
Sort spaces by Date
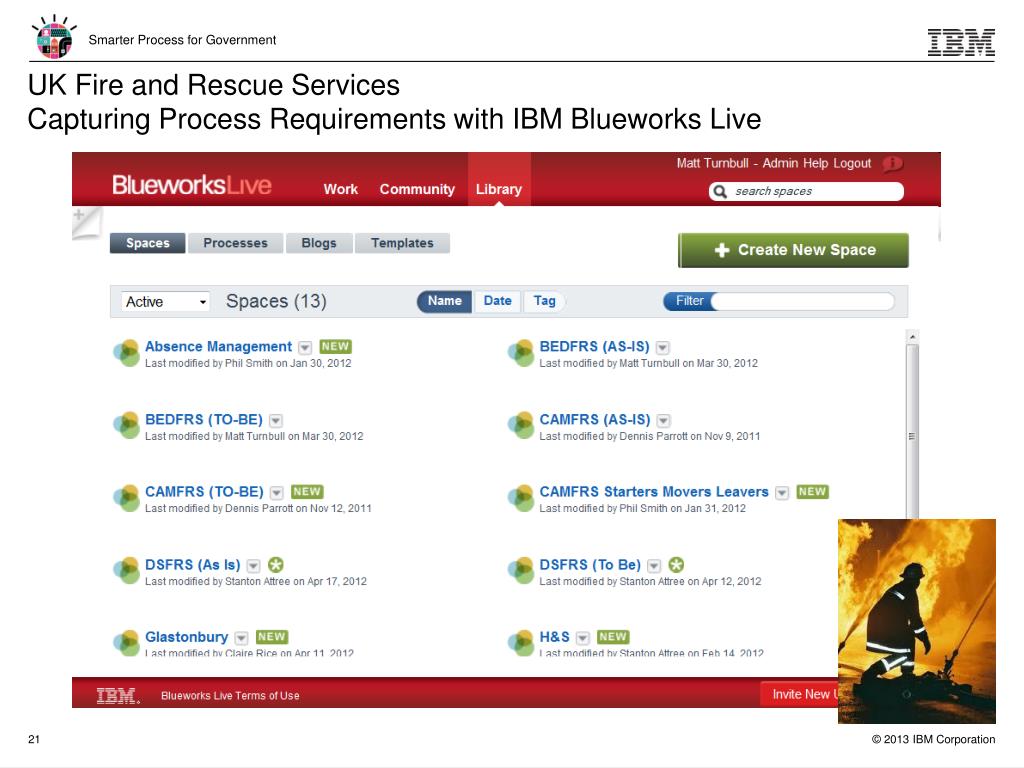[498, 301]
